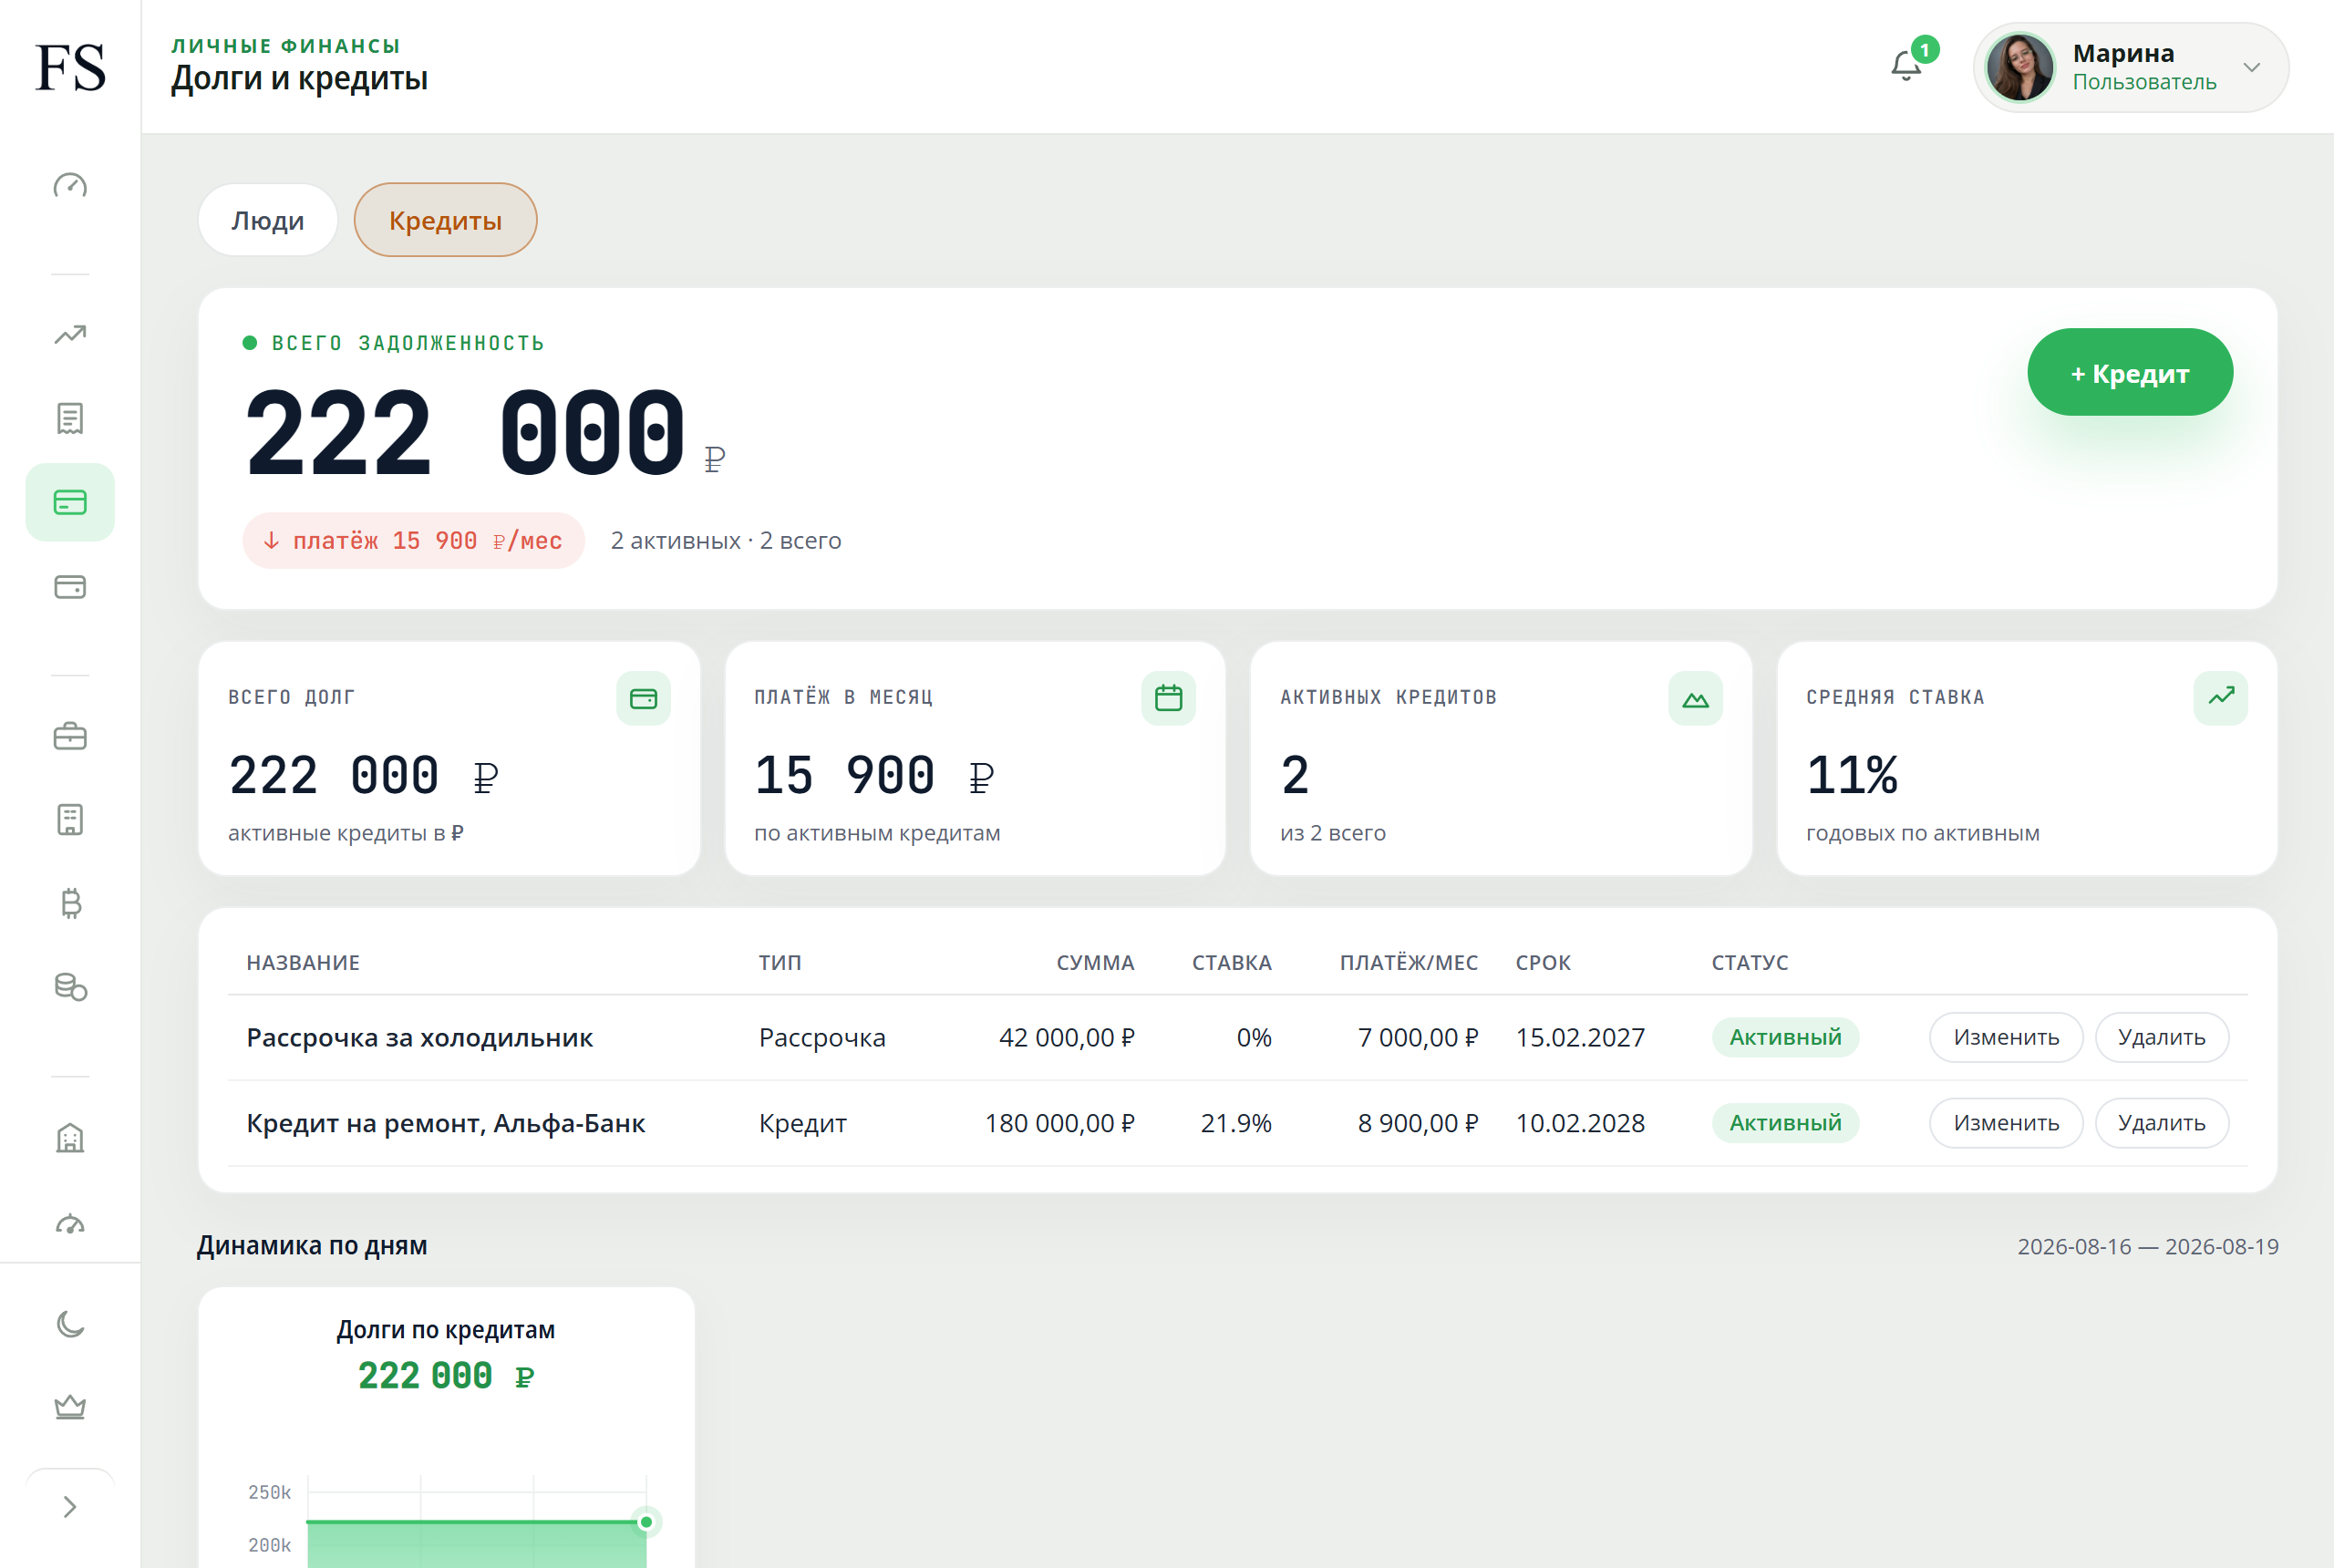Click the 7 000,00 ₽ payment cell
This screenshot has height=1568, width=2334.
[1417, 1038]
